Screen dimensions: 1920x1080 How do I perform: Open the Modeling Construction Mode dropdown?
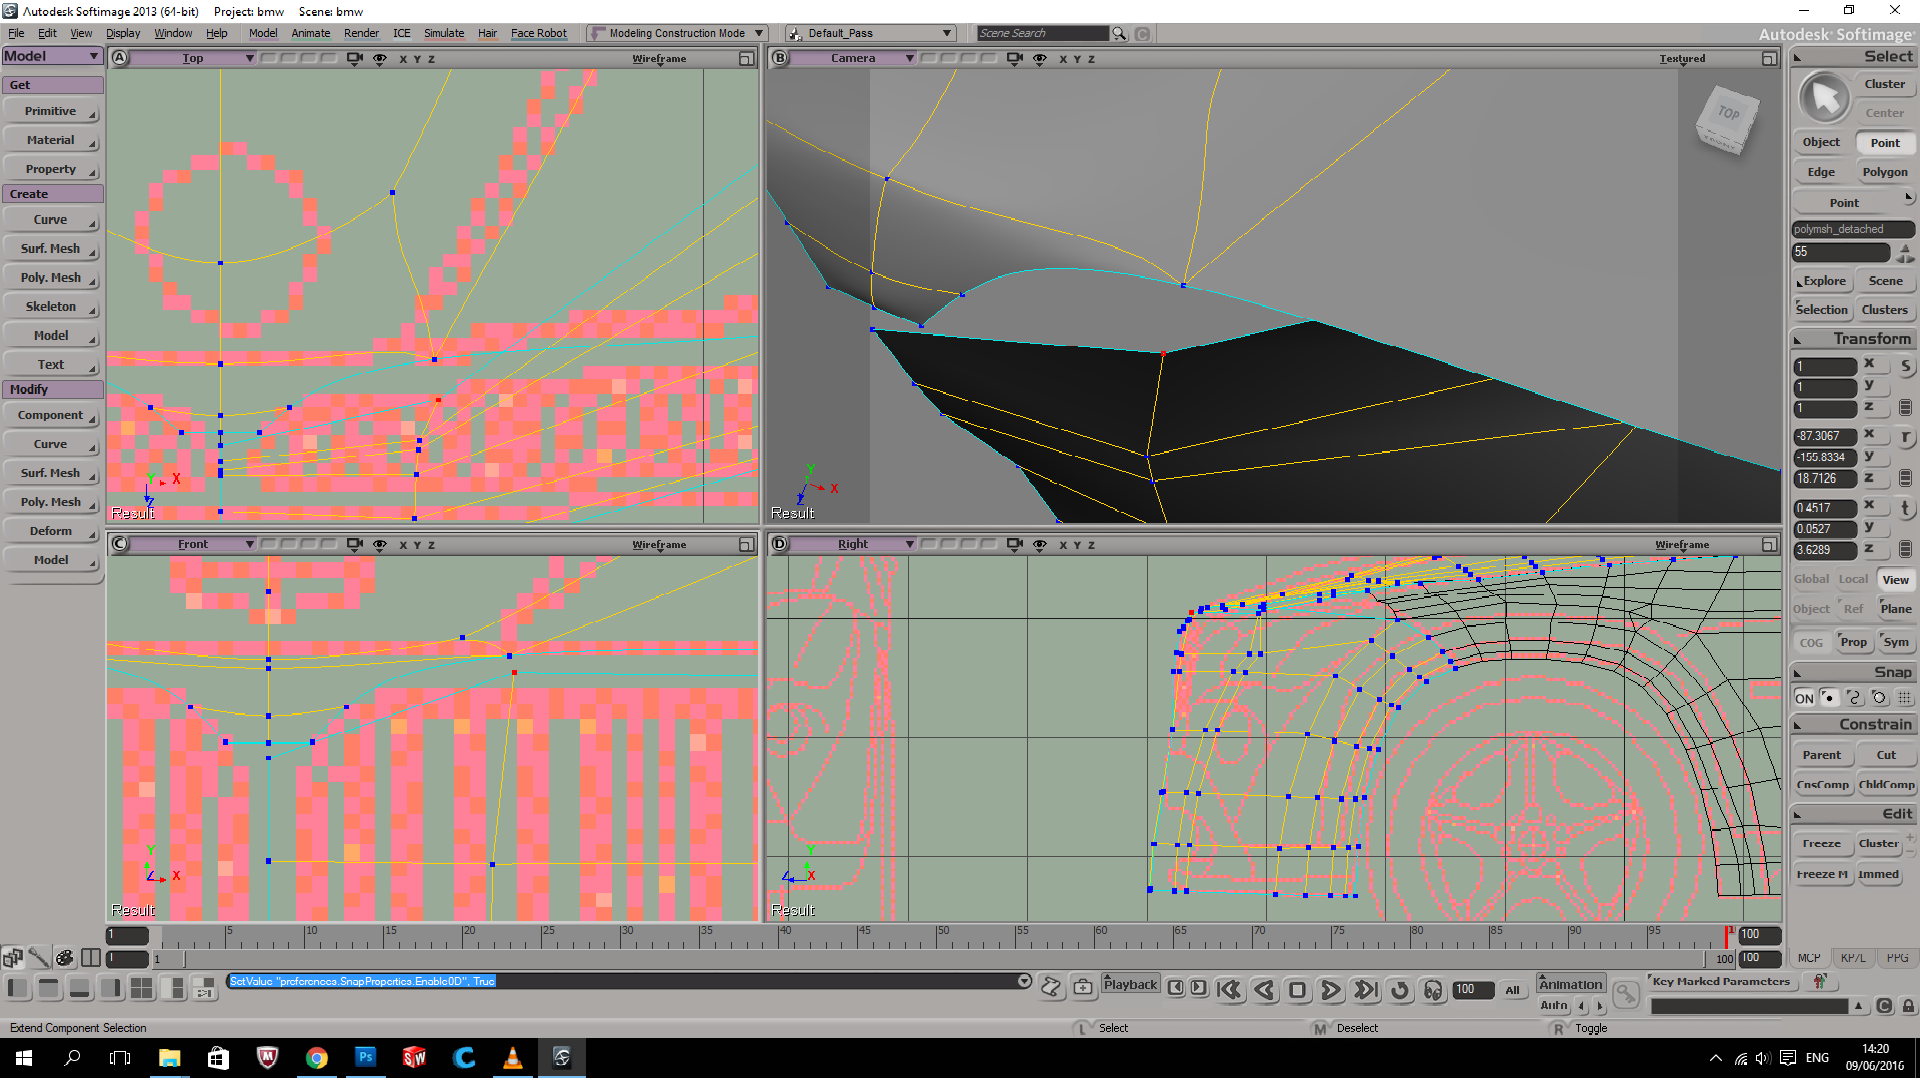[677, 33]
